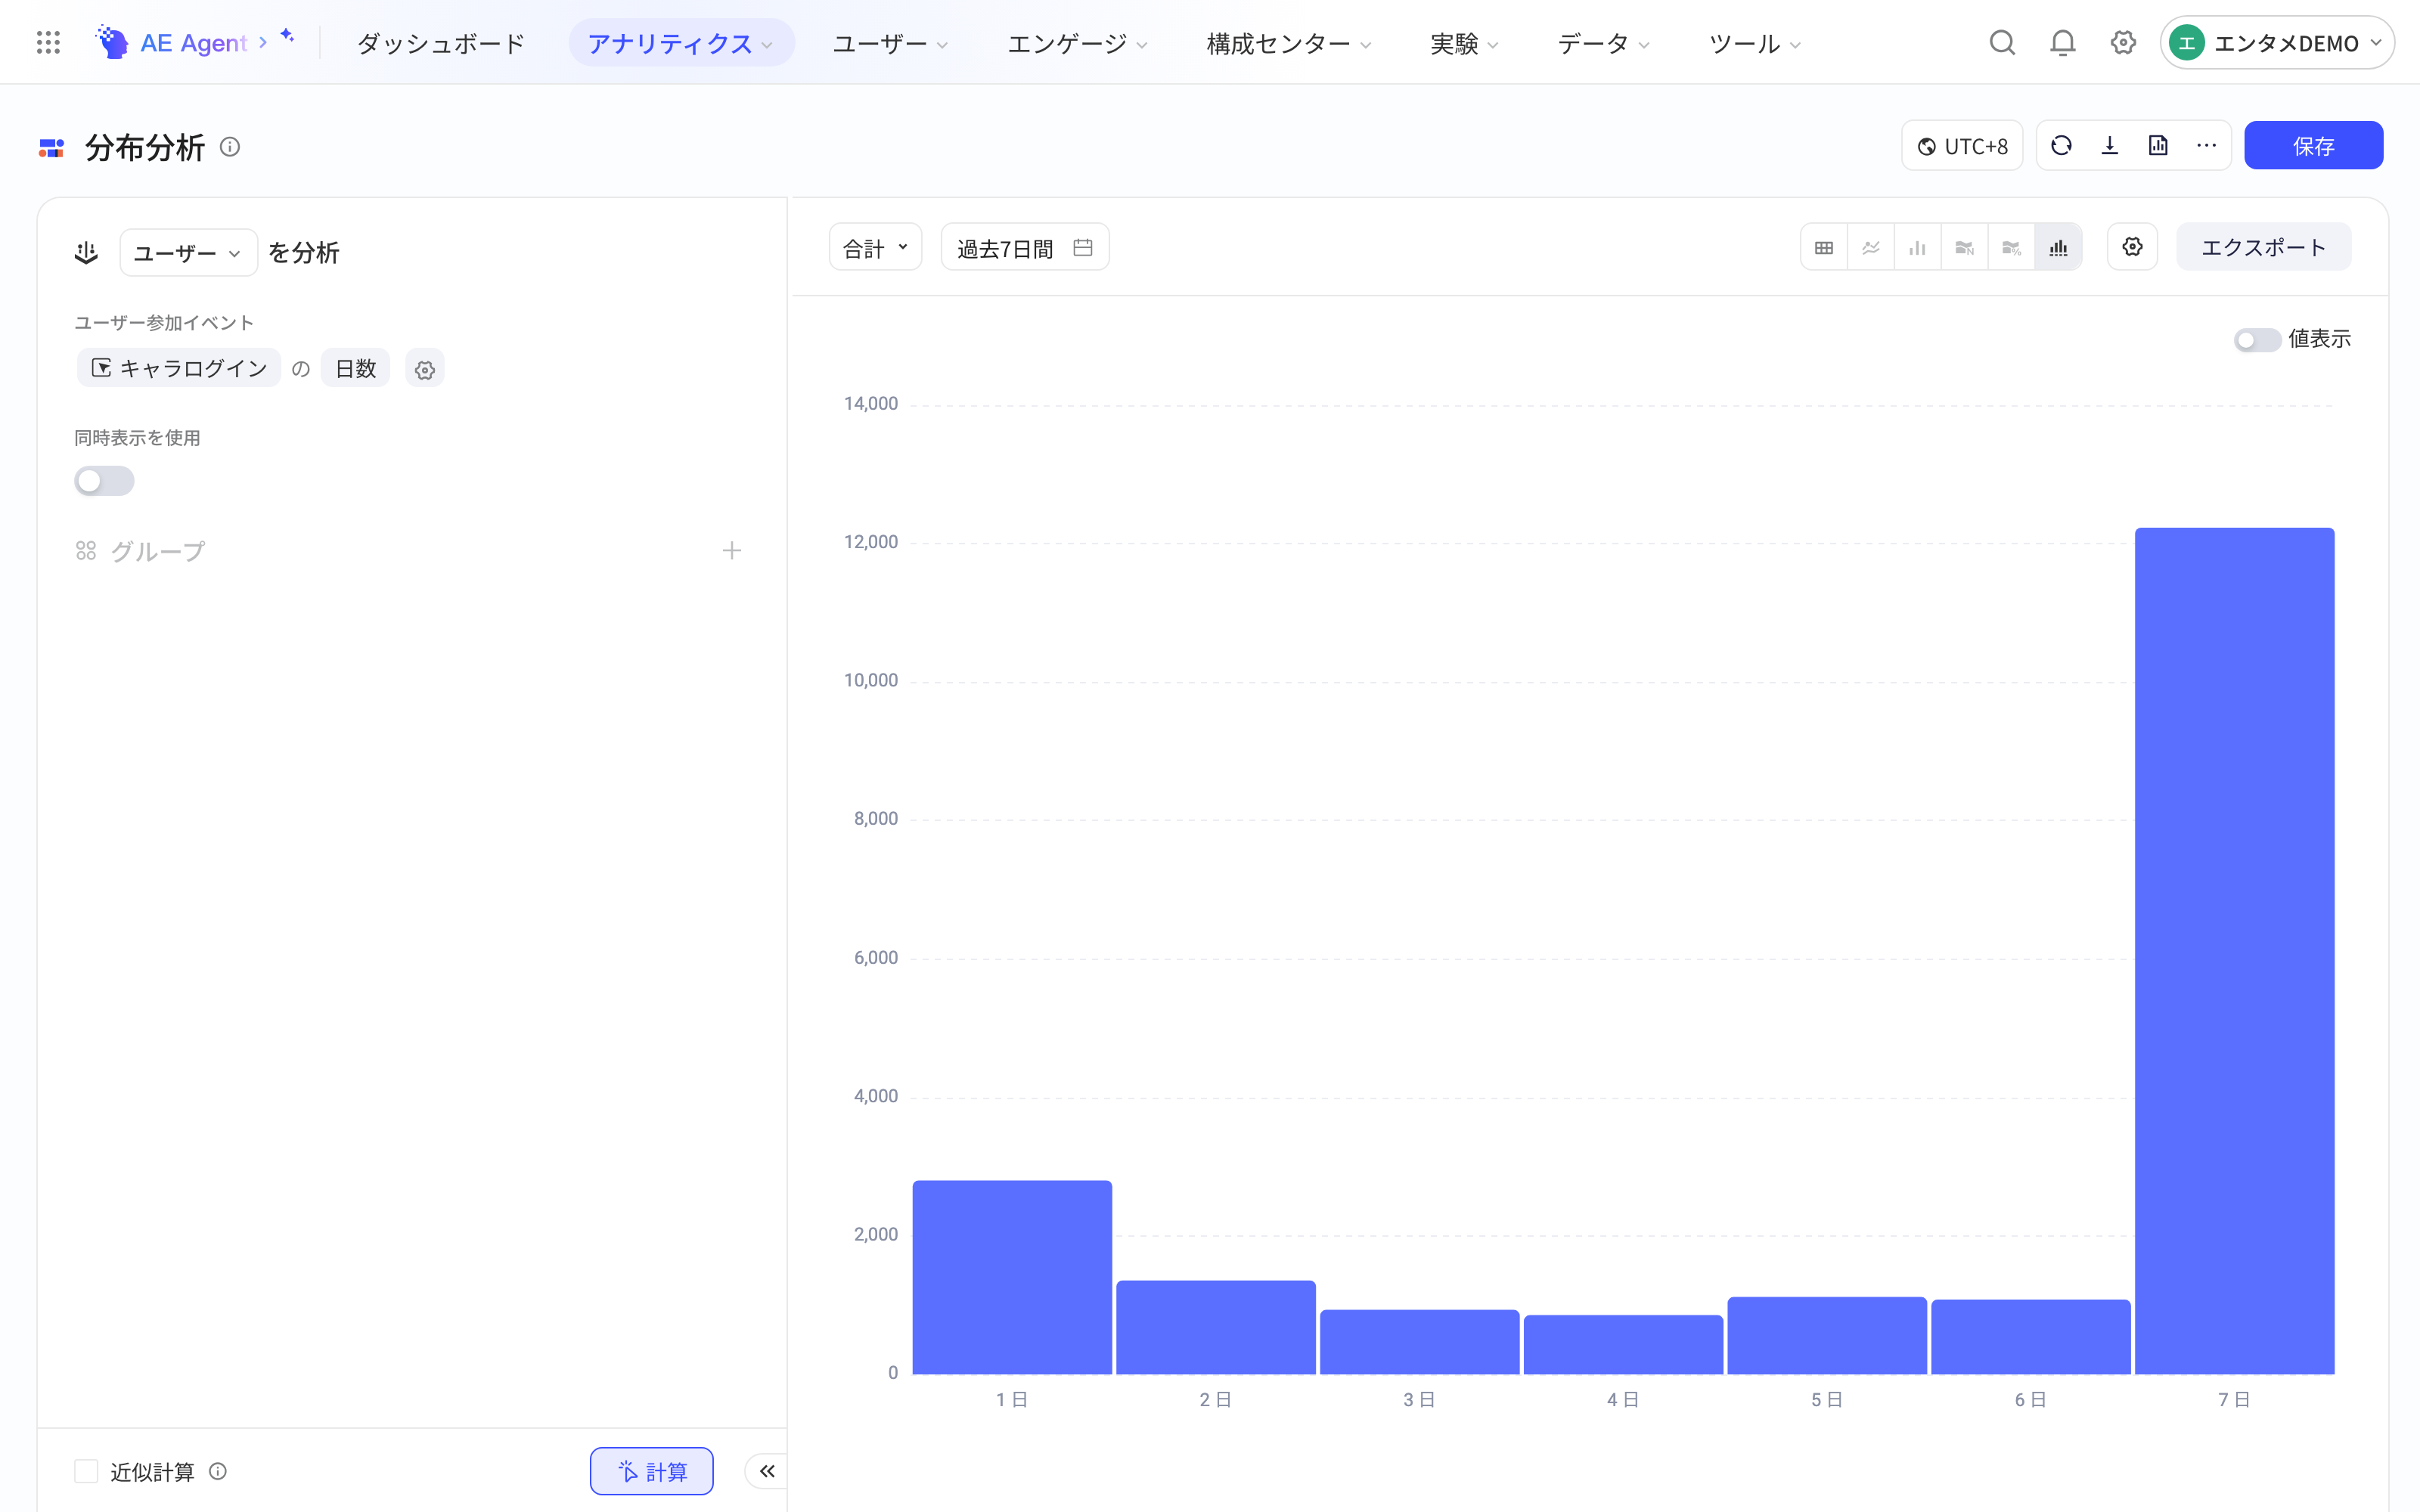Click the download icon in toolbar

pyautogui.click(x=2110, y=146)
